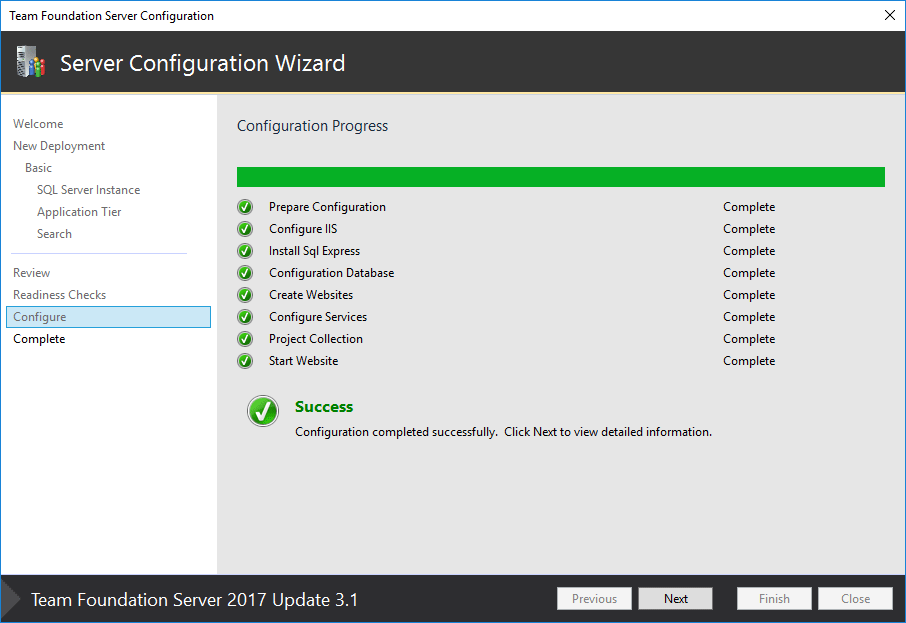Open the Application Tier page
Screen dimensions: 906x623
[79, 212]
